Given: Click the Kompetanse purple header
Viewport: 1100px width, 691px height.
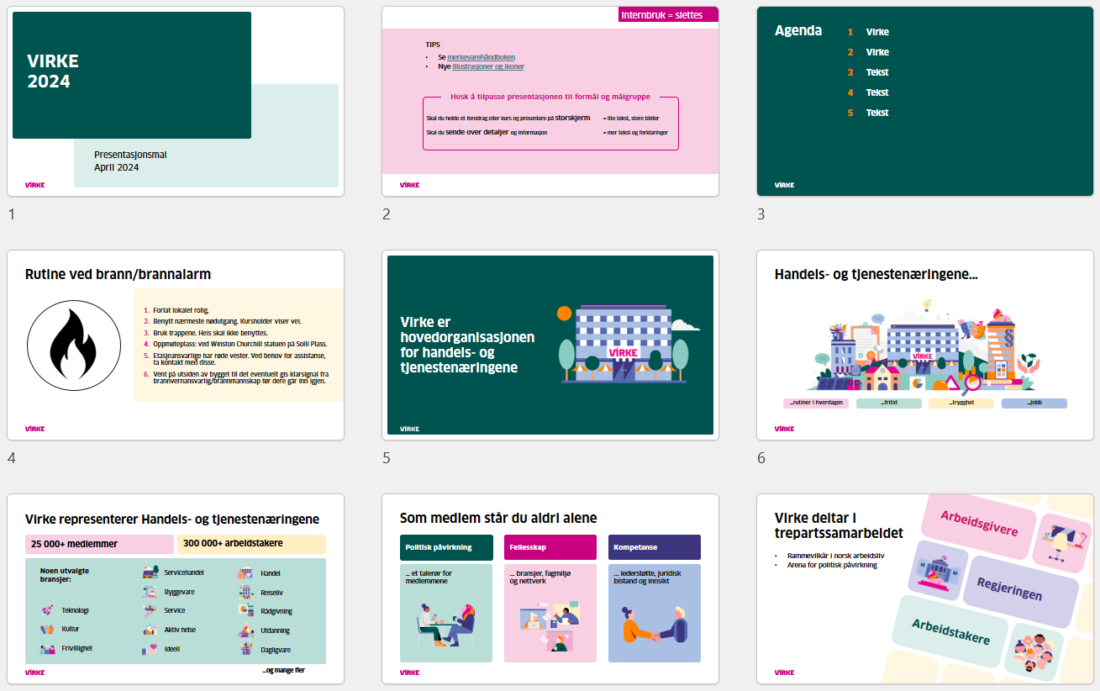Looking at the screenshot, I should pos(655,547).
